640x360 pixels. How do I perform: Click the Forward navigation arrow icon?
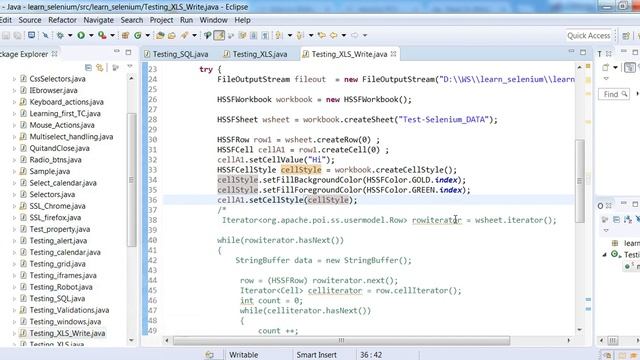(354, 36)
